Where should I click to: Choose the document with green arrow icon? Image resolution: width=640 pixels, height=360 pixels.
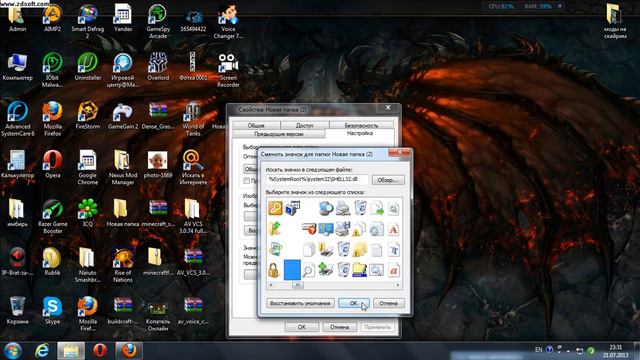click(x=377, y=209)
